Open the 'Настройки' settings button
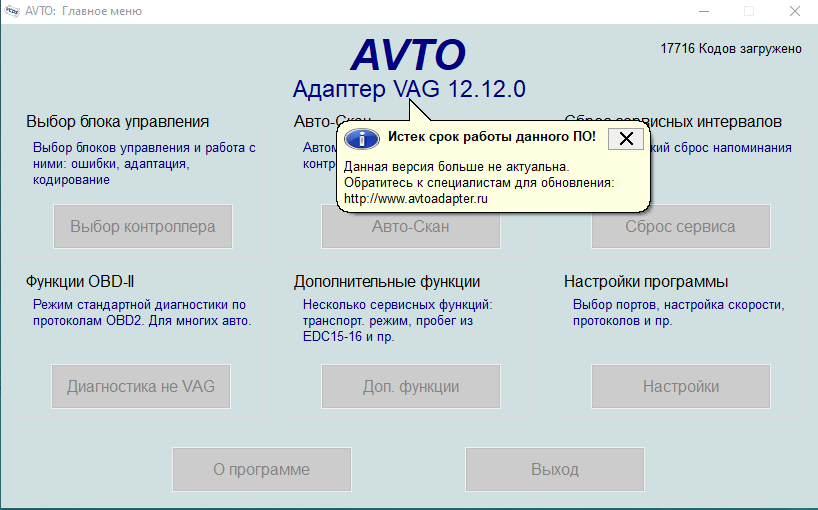The height and width of the screenshot is (510, 818). (680, 387)
